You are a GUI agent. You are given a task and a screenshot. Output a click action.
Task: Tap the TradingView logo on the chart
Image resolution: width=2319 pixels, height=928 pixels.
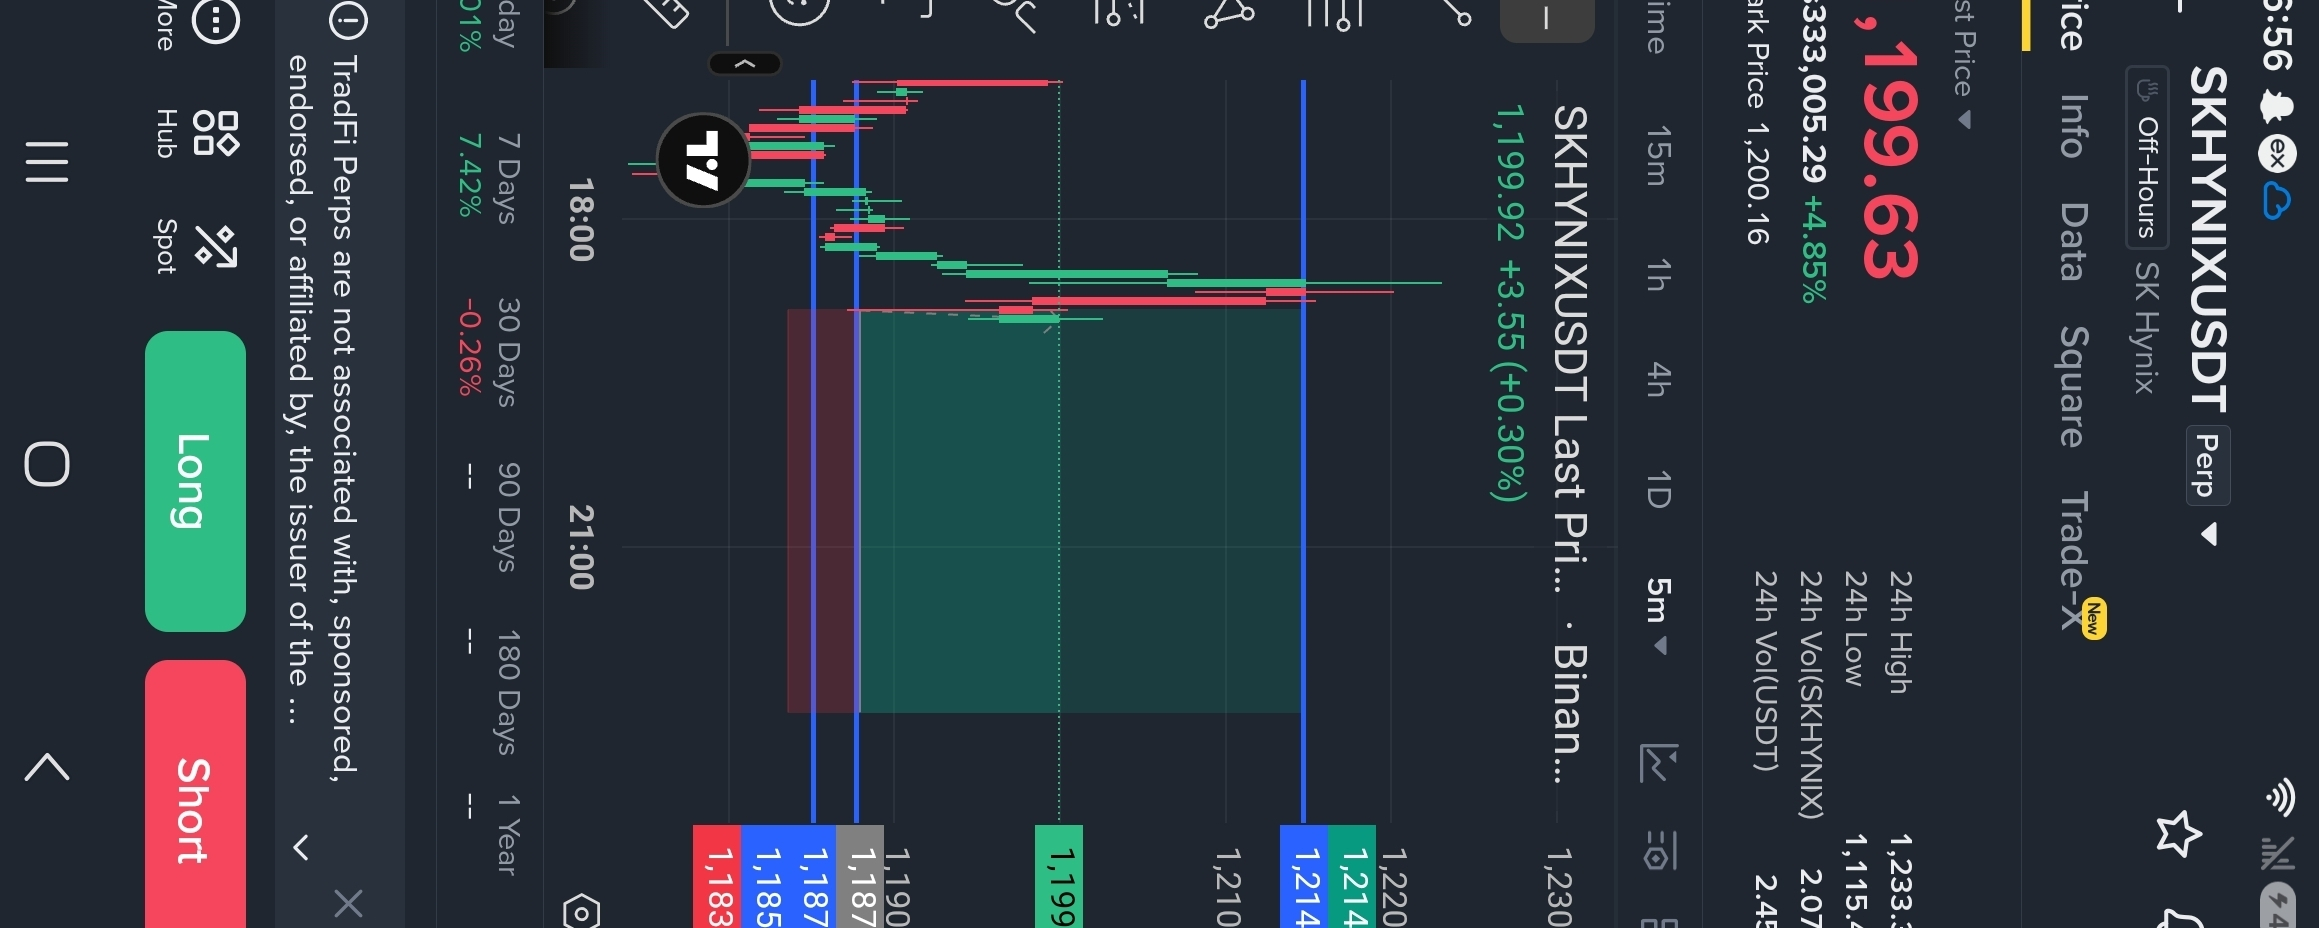pos(703,160)
